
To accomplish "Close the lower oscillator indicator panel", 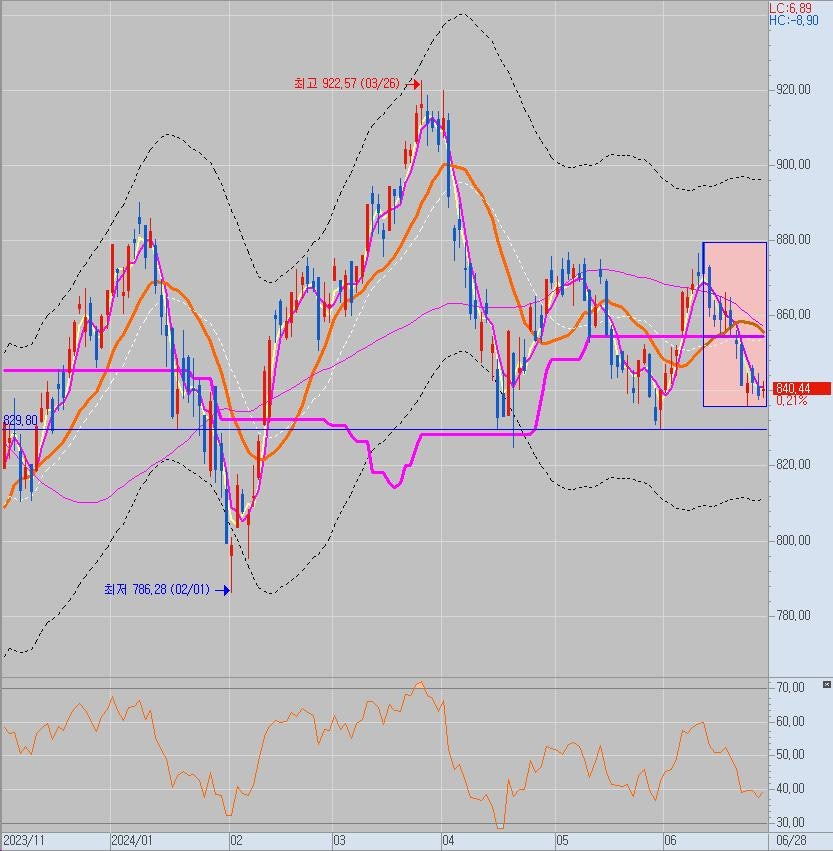I will tap(826, 684).
